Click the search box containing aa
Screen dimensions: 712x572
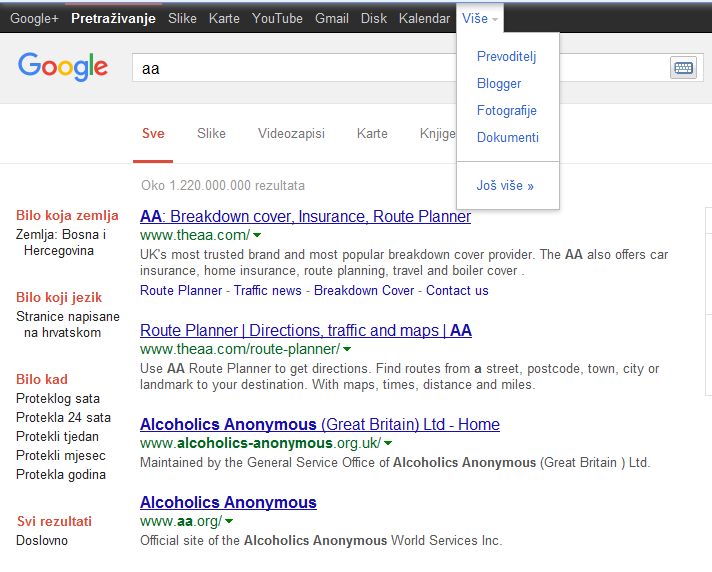[400, 68]
